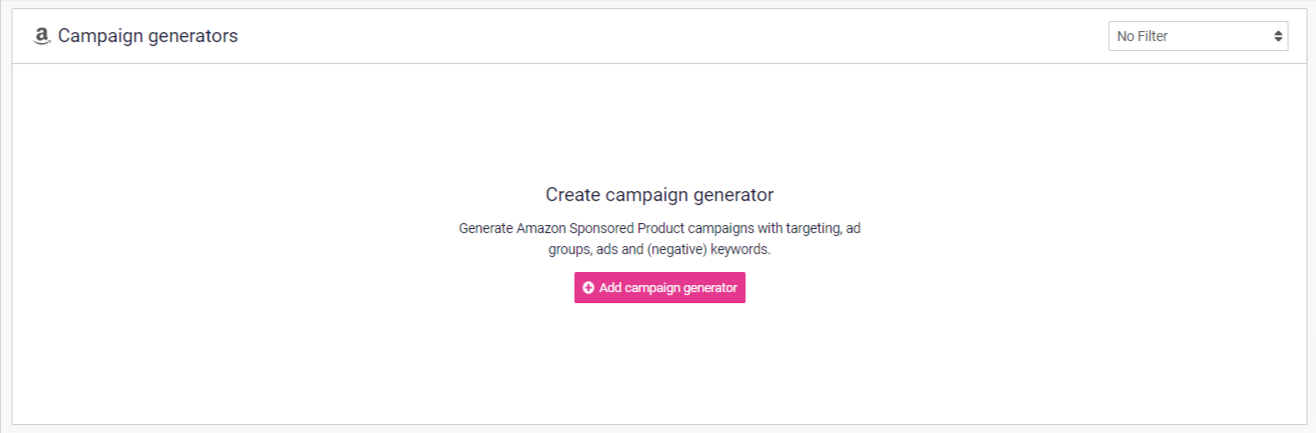
Task: Click the word "Campaign" in the panel title
Action: (x=102, y=36)
